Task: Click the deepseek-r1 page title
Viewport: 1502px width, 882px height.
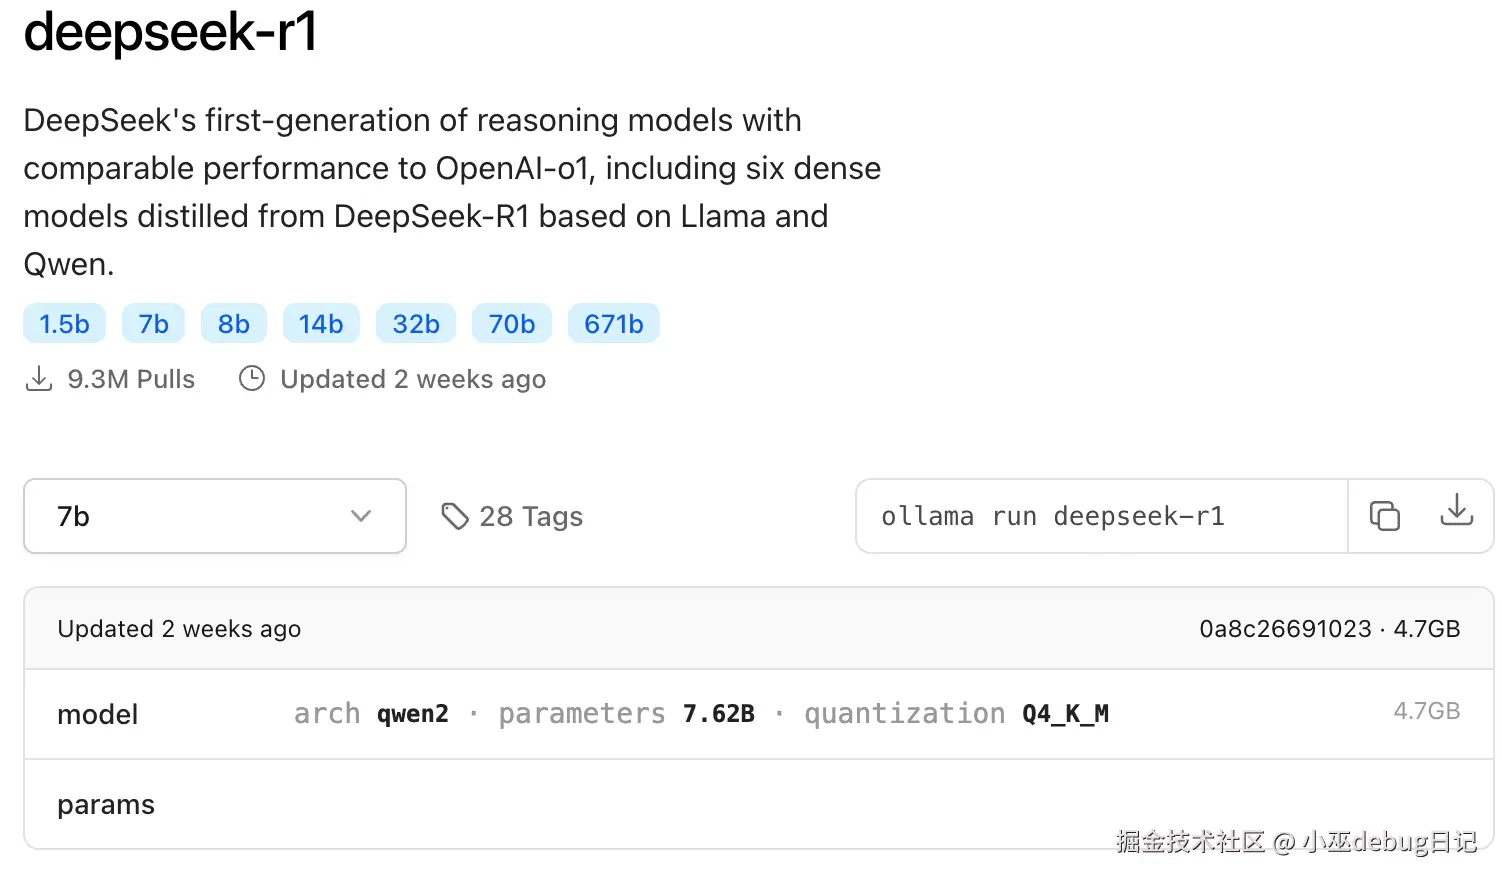Action: 170,32
